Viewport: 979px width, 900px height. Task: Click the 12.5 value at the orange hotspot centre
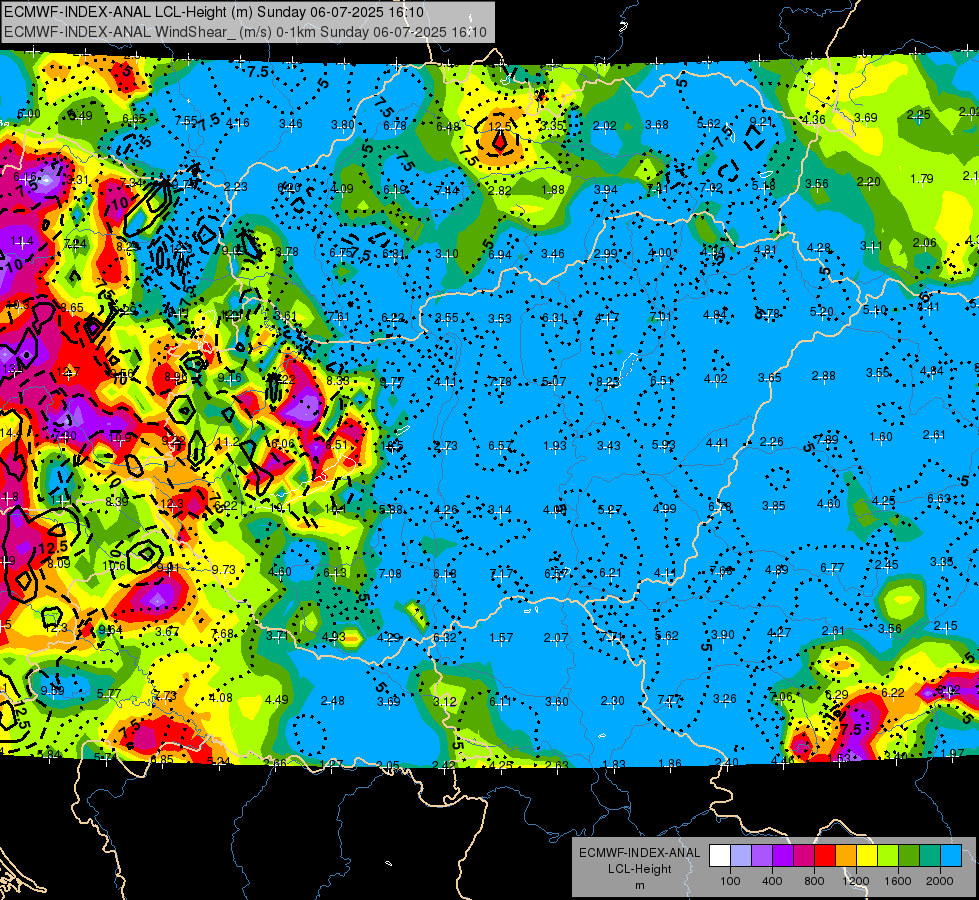[x=499, y=126]
